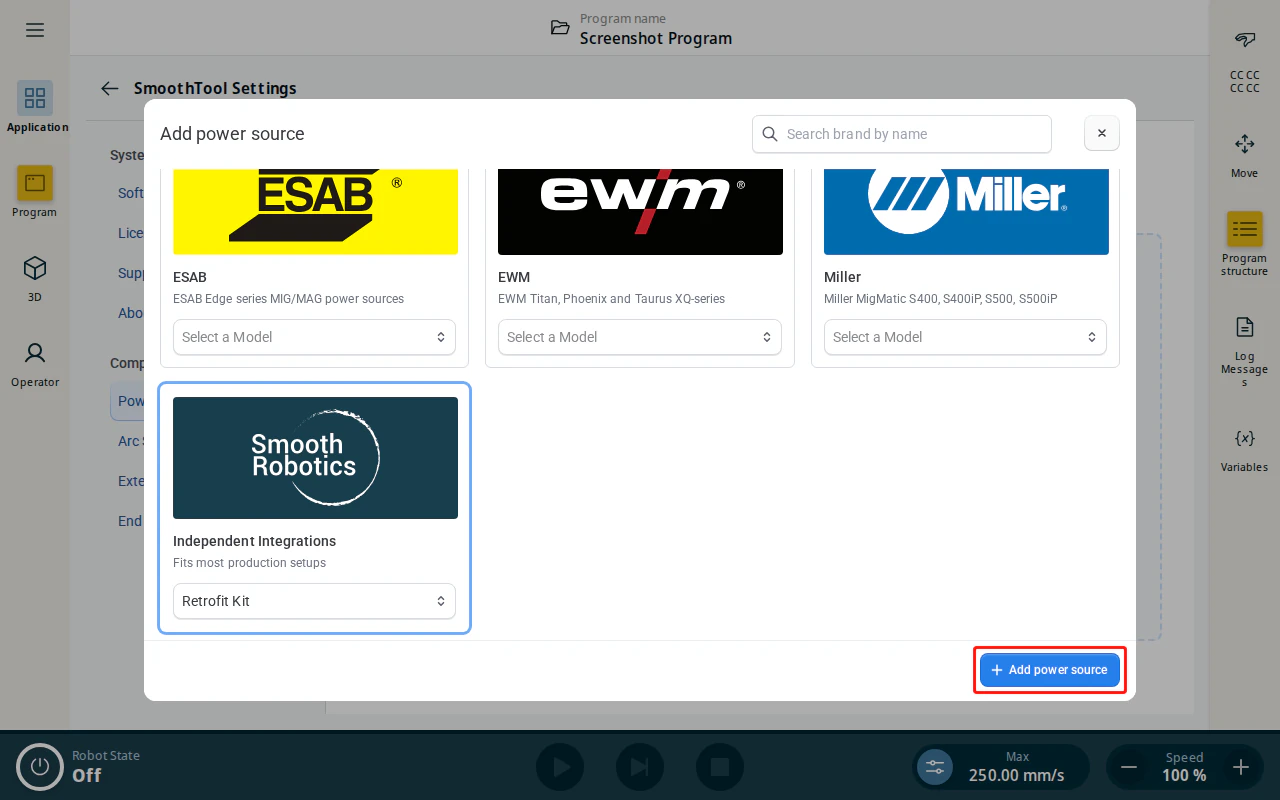This screenshot has width=1280, height=800.
Task: Open the ESAB Select a Model dropdown
Action: (x=315, y=337)
